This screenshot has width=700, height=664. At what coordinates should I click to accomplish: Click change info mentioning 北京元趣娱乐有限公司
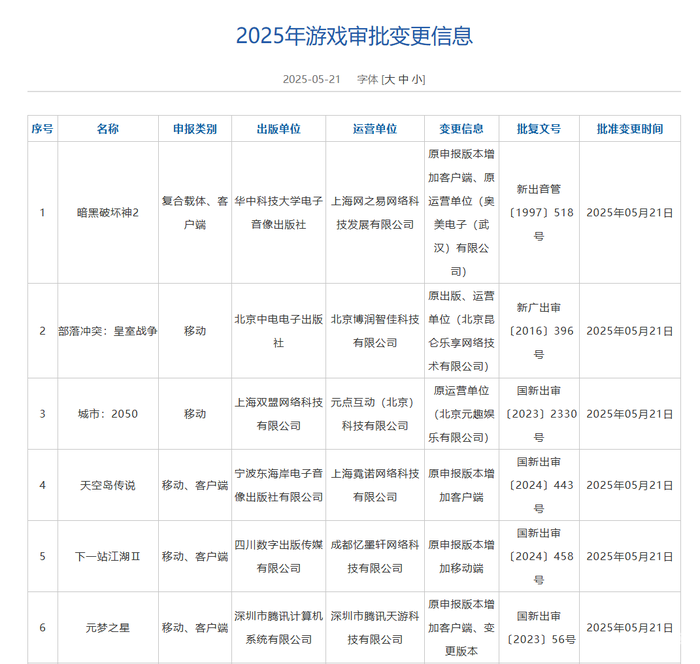(x=462, y=414)
